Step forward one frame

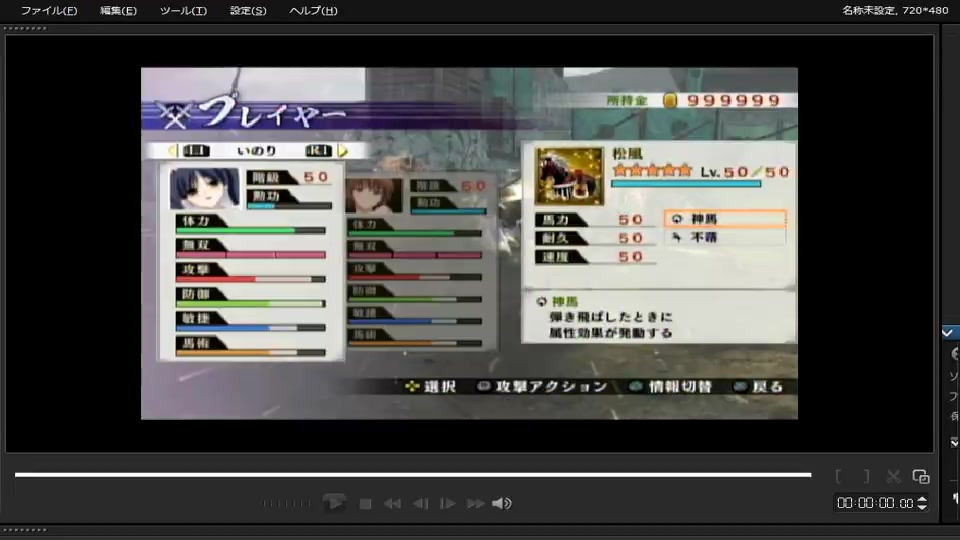coord(448,504)
